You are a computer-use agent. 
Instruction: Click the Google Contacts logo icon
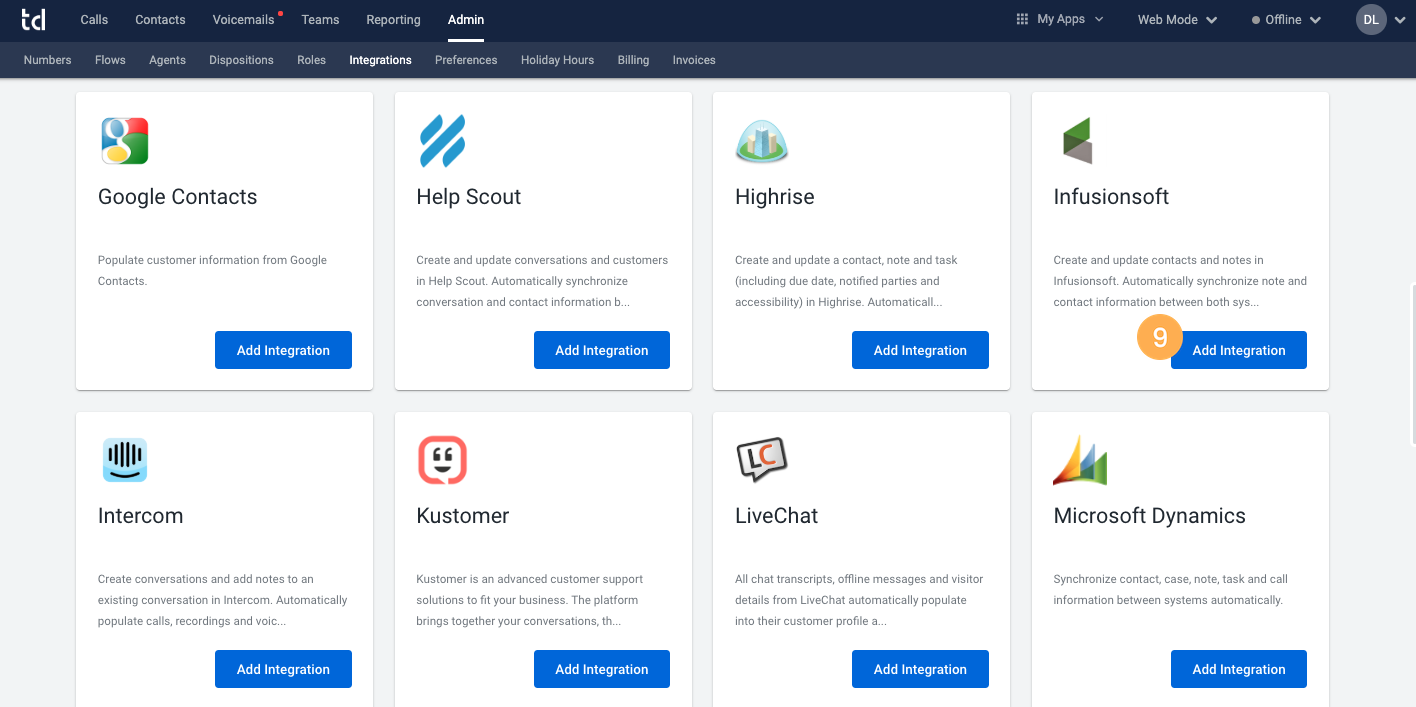click(x=125, y=141)
